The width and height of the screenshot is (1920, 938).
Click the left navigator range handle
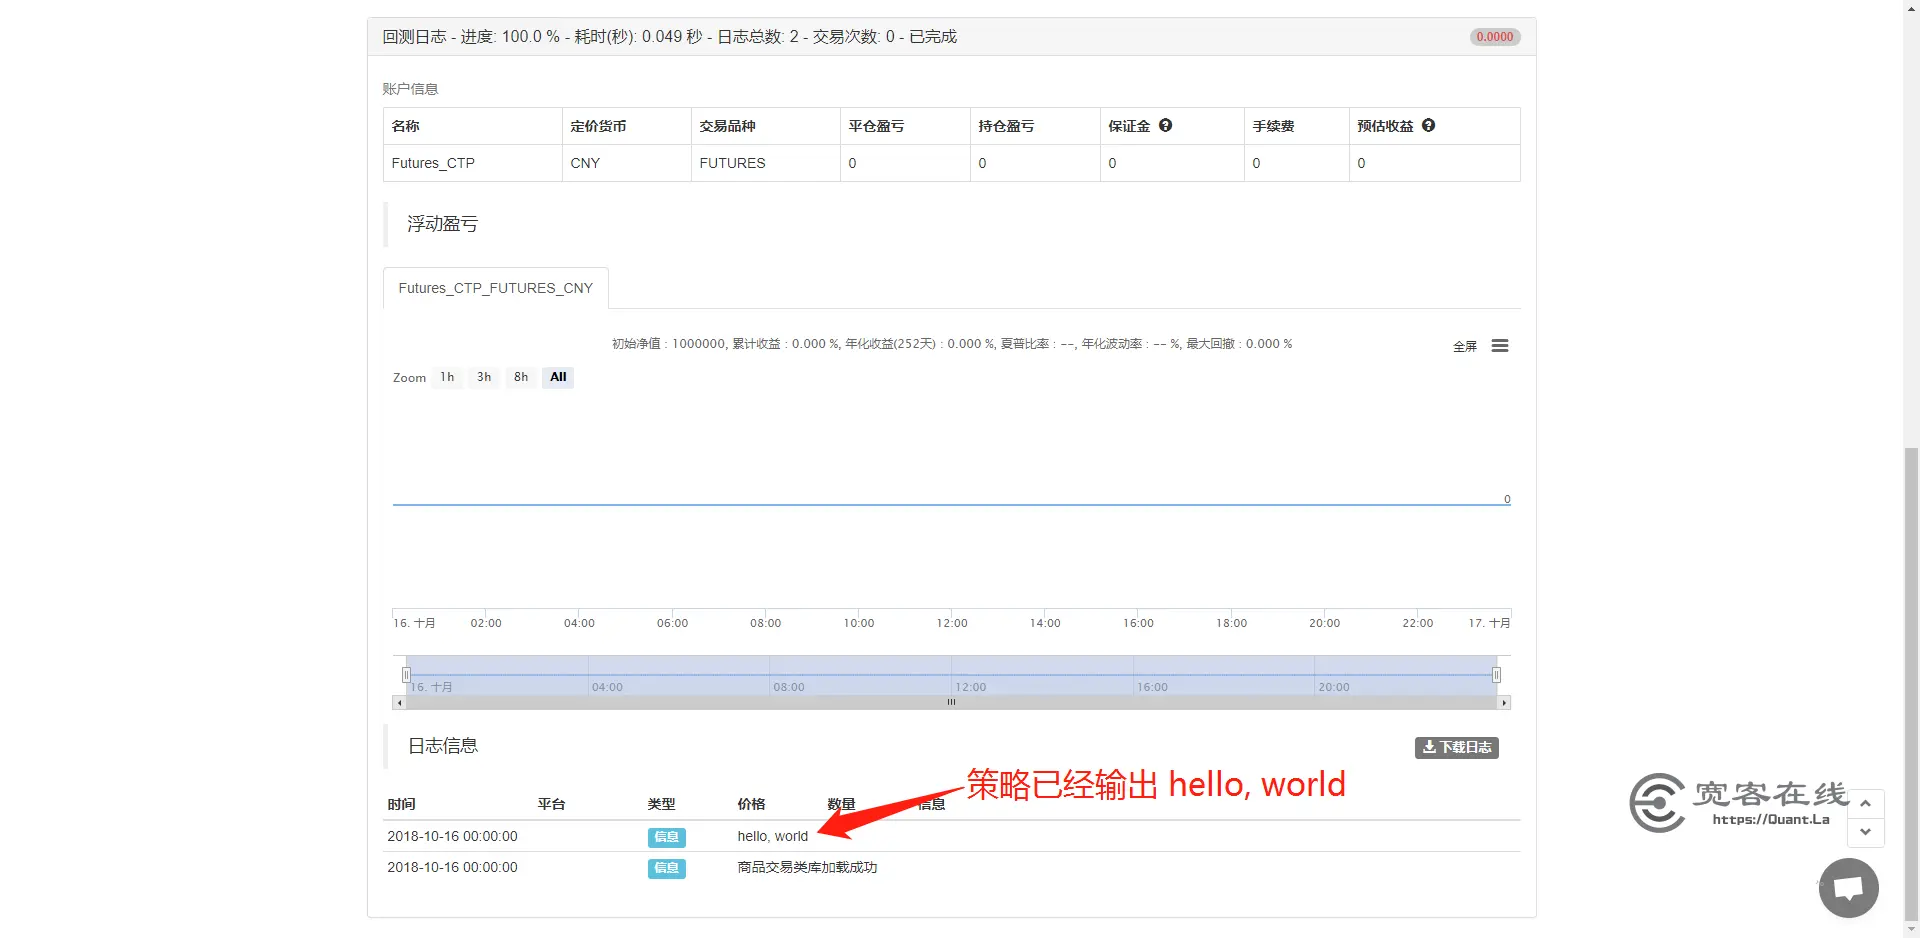[406, 675]
